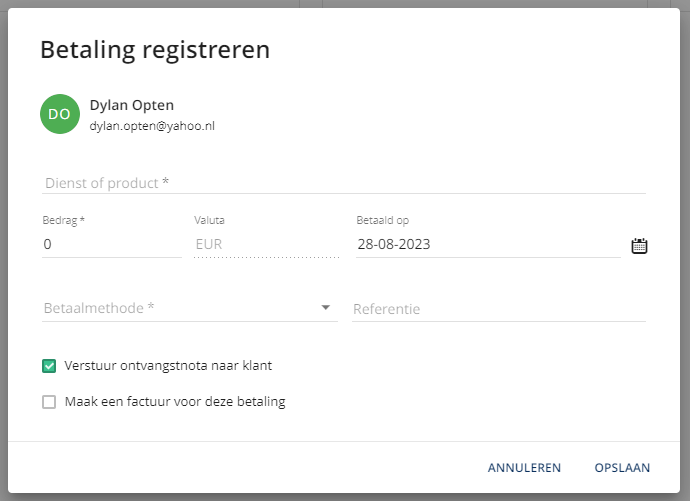Click the Annuleren button
This screenshot has height=501, width=690.
[524, 468]
